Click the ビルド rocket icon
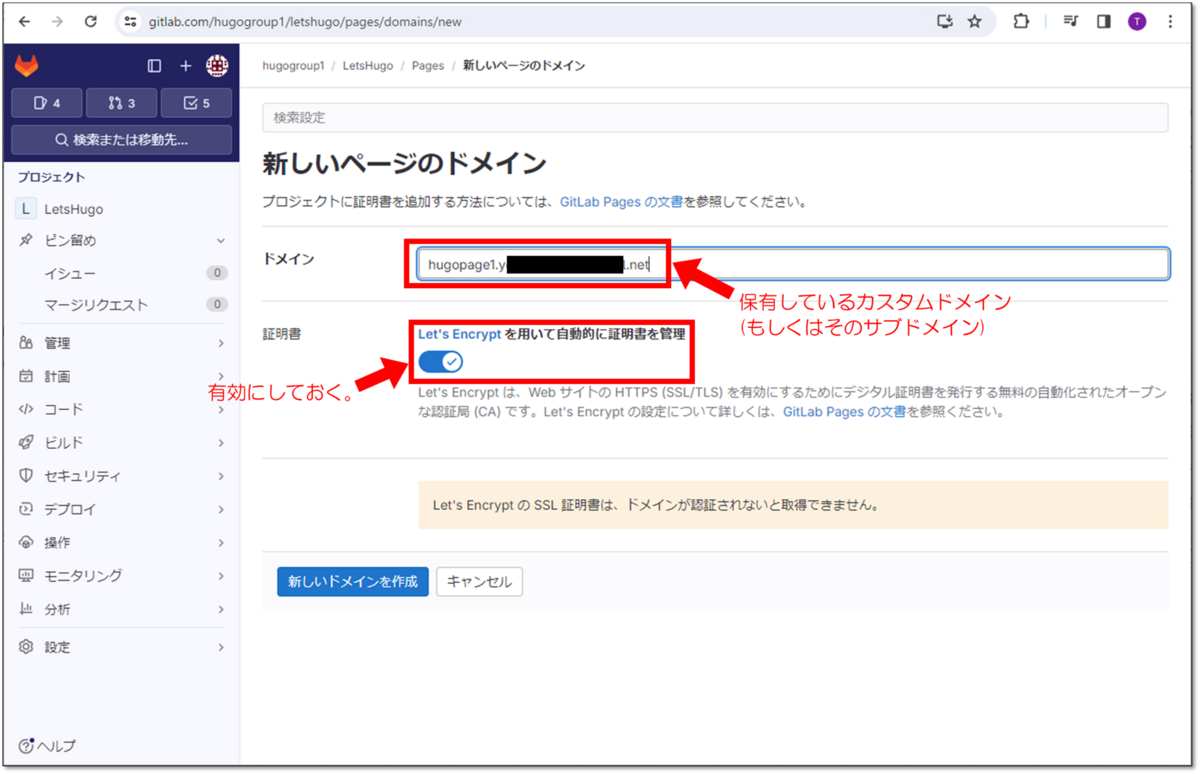 26,443
